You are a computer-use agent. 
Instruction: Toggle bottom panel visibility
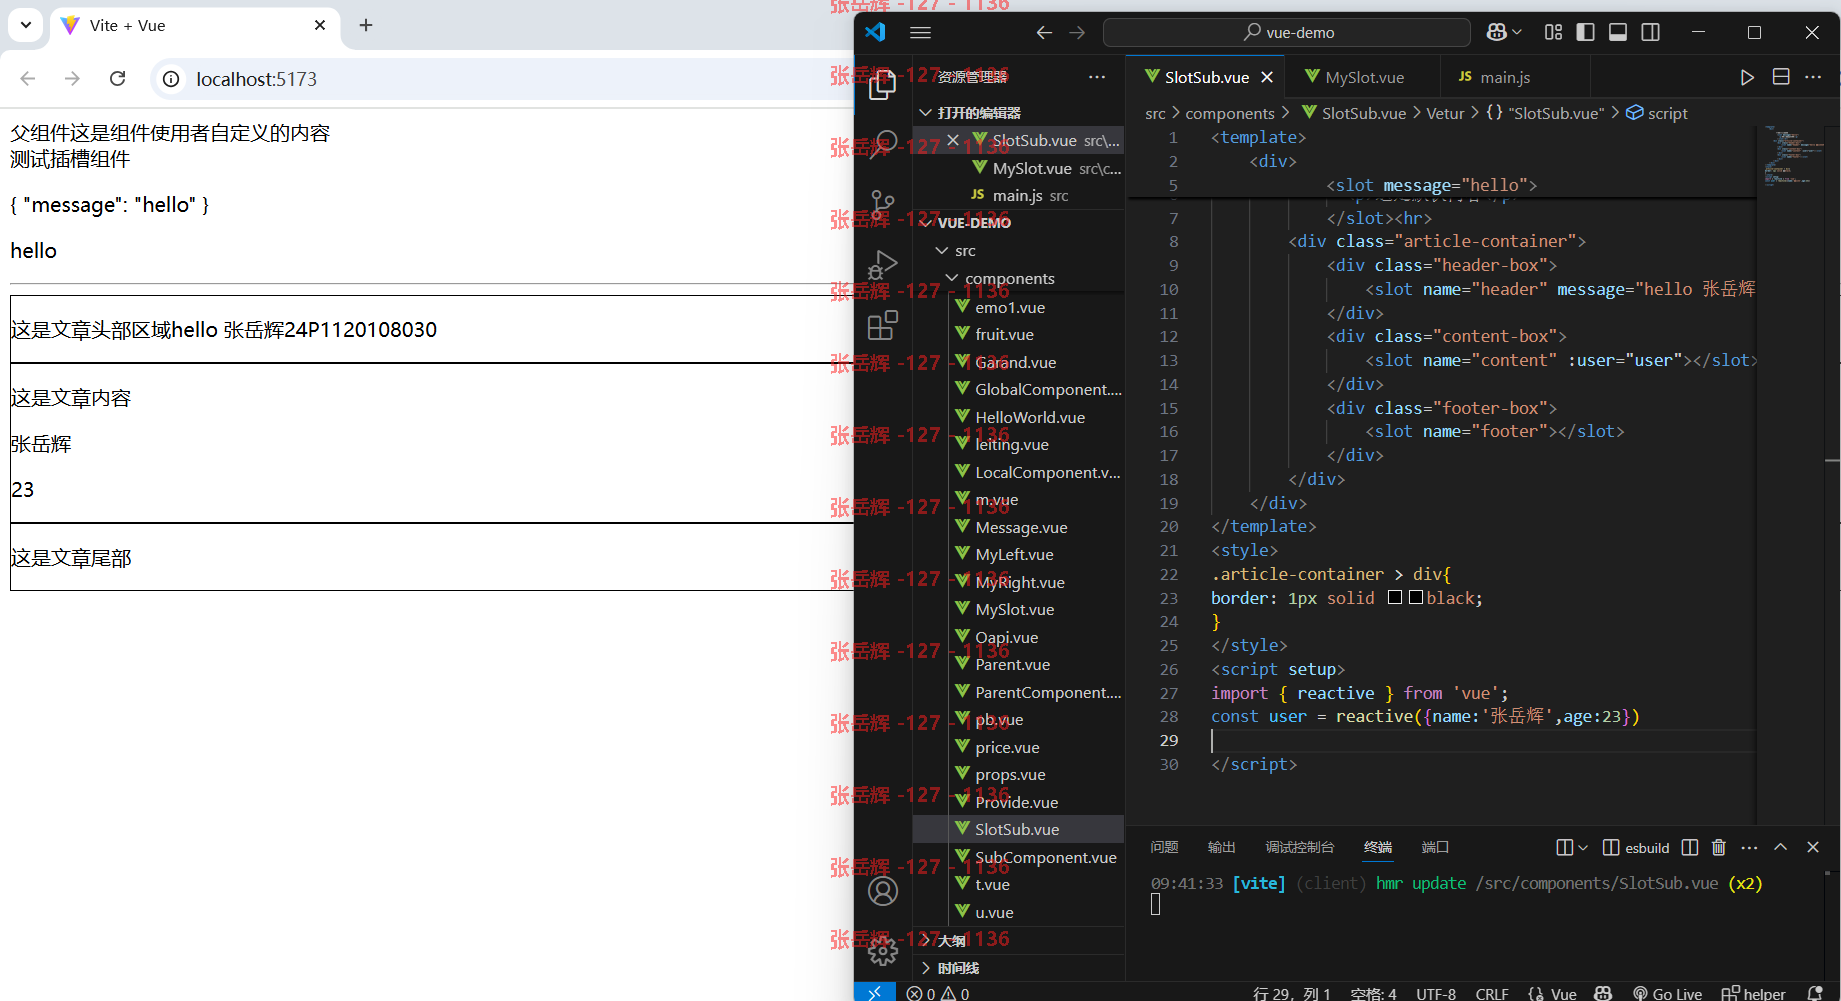click(x=1618, y=32)
